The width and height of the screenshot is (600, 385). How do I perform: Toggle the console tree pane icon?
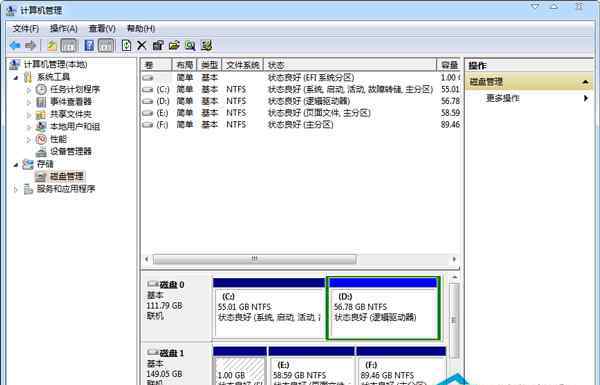click(x=69, y=46)
